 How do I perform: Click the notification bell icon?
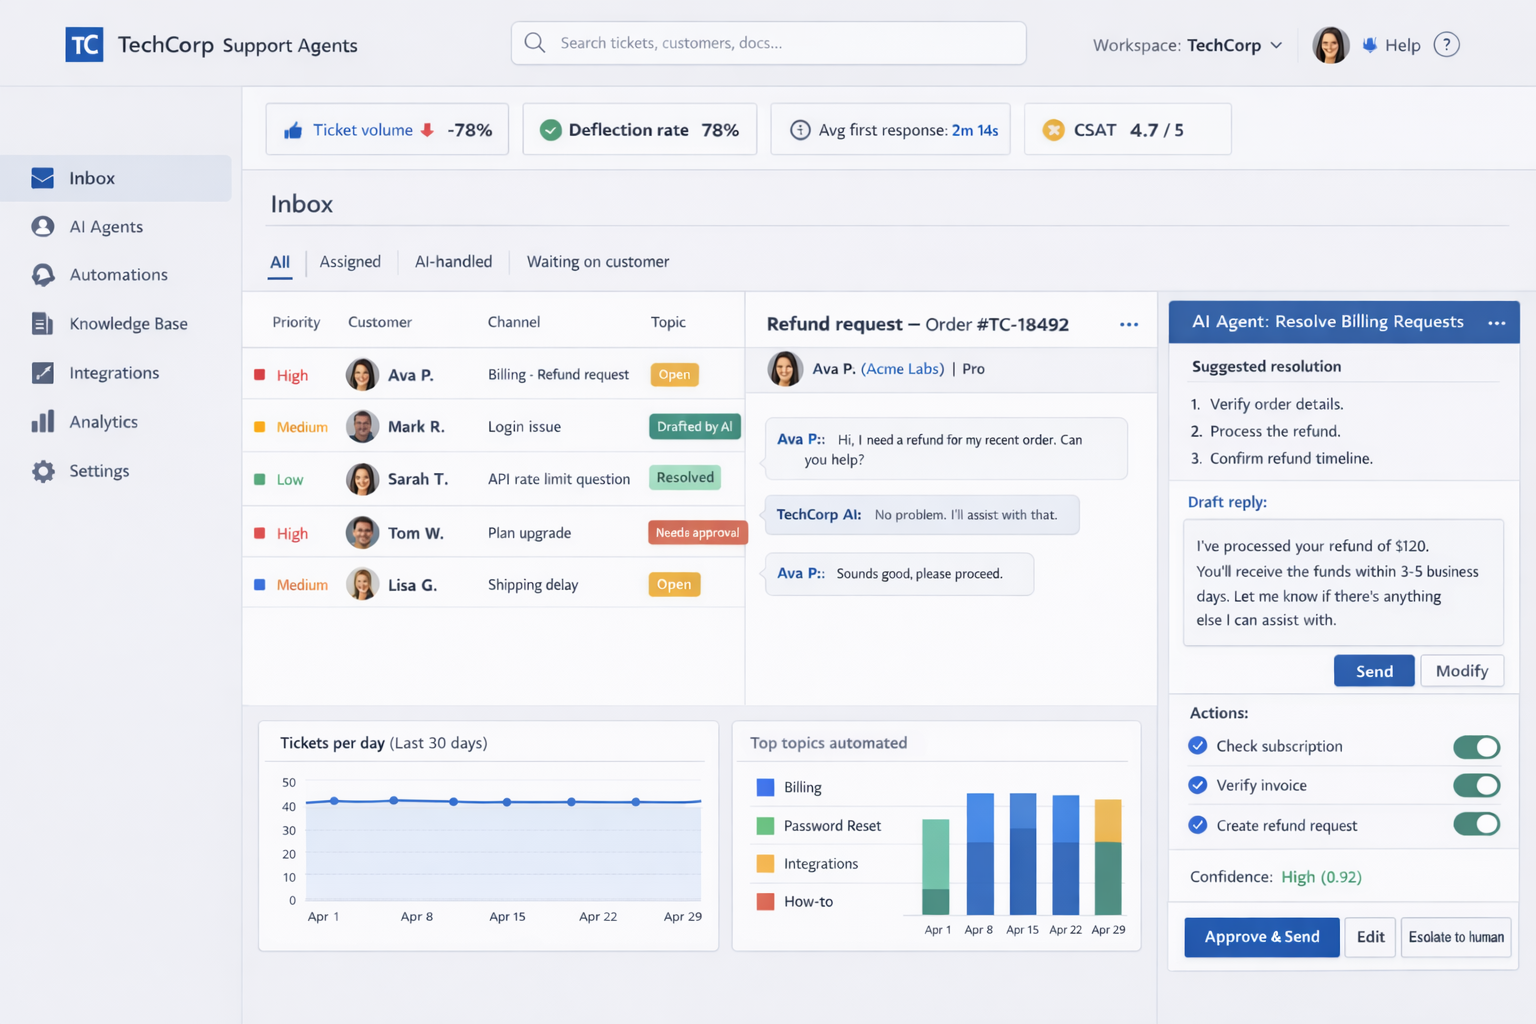1368,44
